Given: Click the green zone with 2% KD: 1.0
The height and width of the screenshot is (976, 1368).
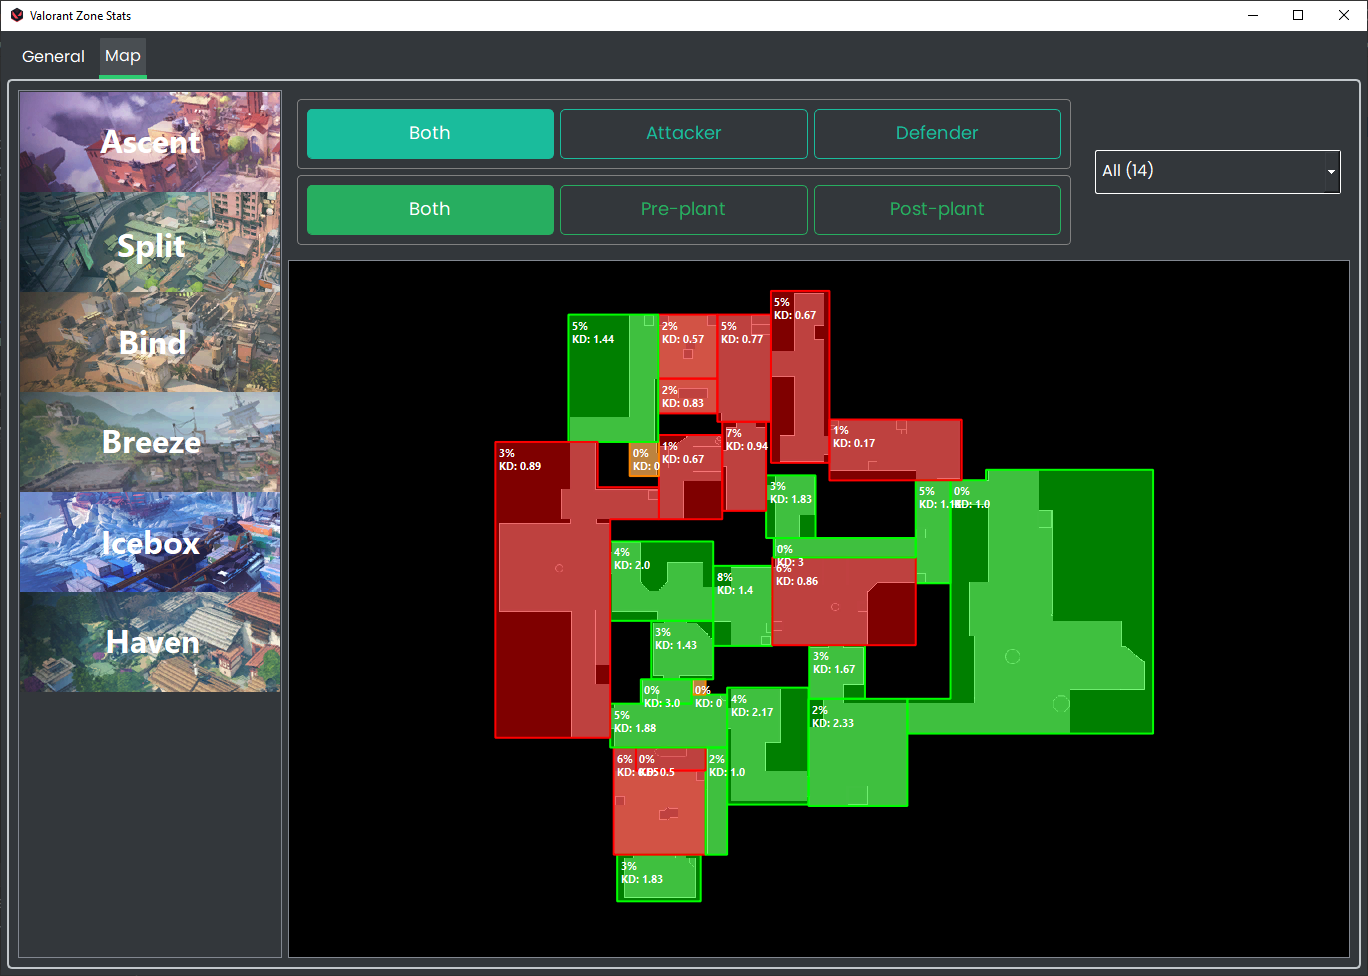Looking at the screenshot, I should point(717,802).
